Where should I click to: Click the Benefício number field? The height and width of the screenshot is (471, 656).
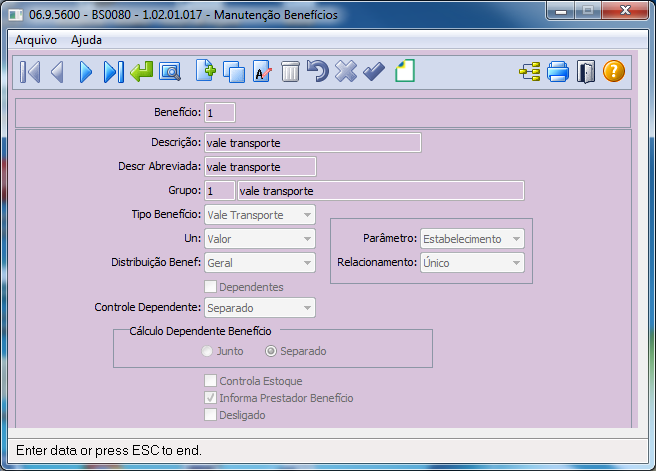(220, 113)
